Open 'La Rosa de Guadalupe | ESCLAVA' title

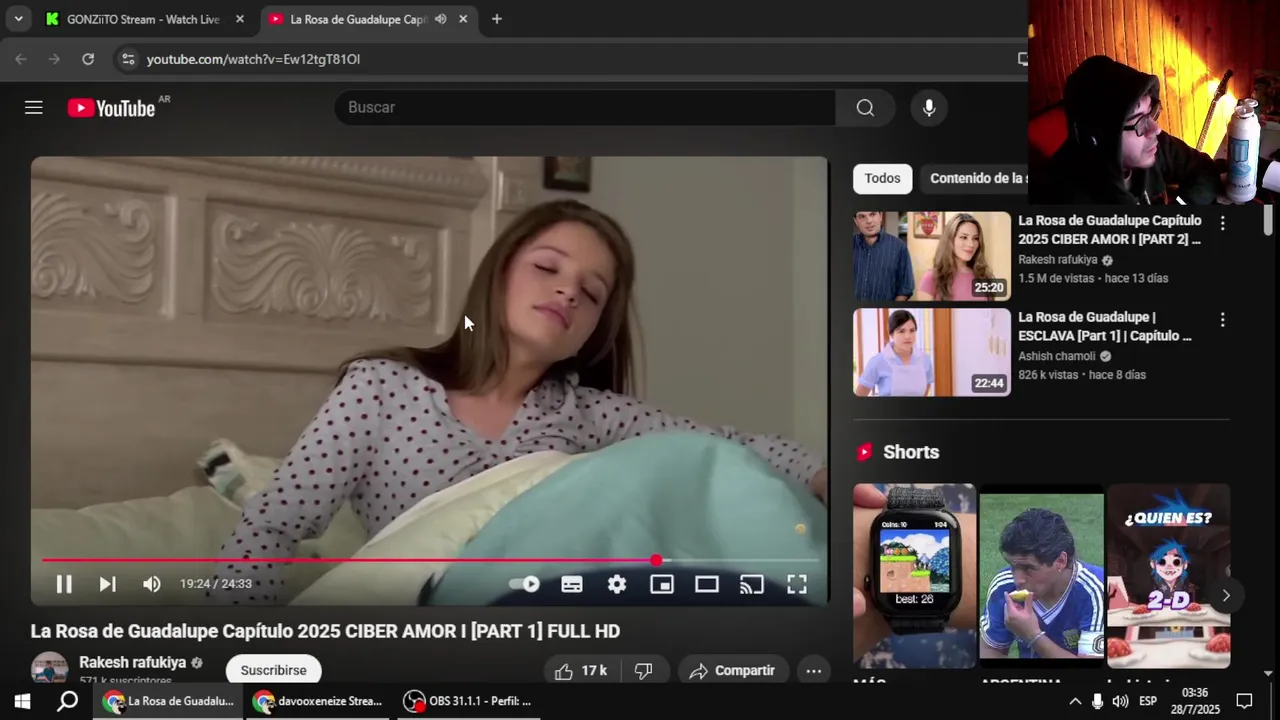1105,326
